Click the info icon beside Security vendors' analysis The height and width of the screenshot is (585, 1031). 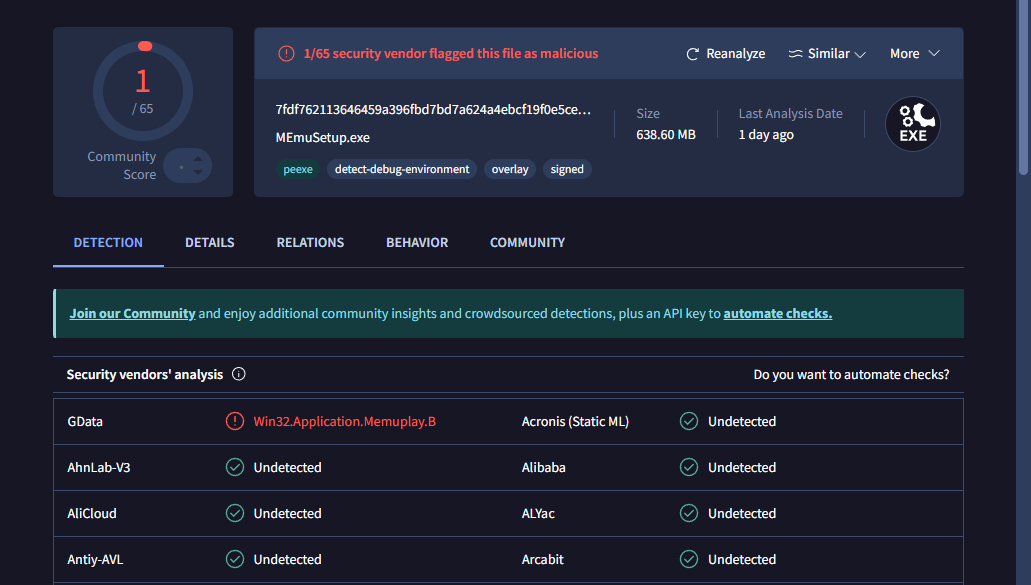(x=239, y=374)
